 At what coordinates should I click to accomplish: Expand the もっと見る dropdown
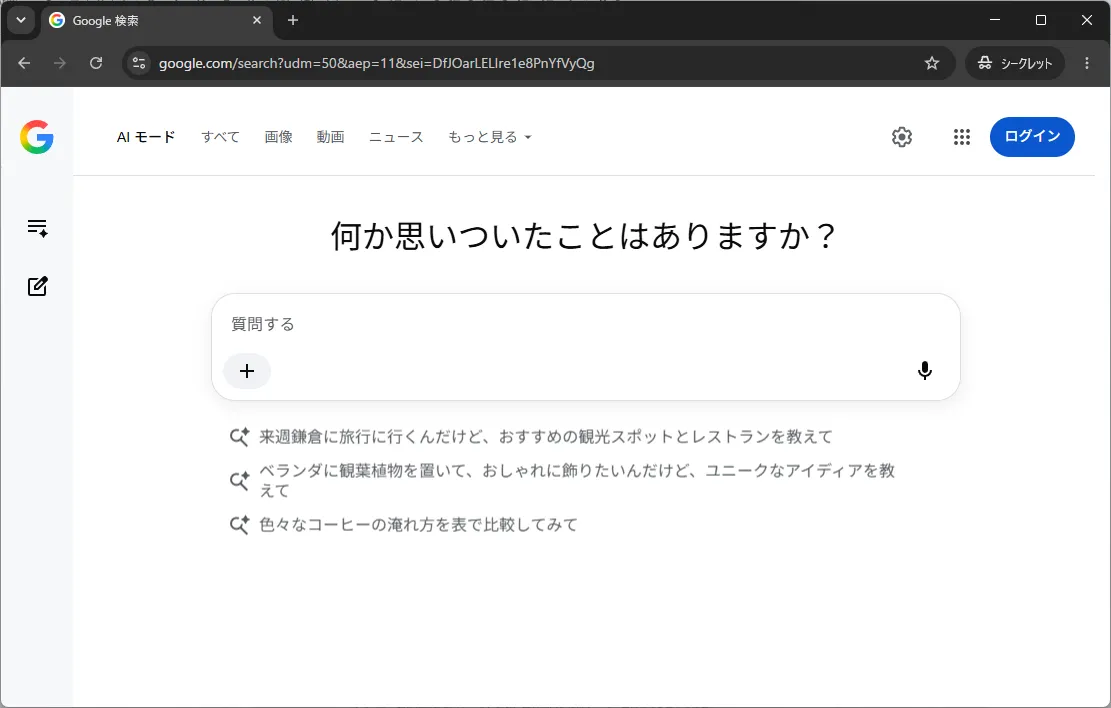[490, 137]
